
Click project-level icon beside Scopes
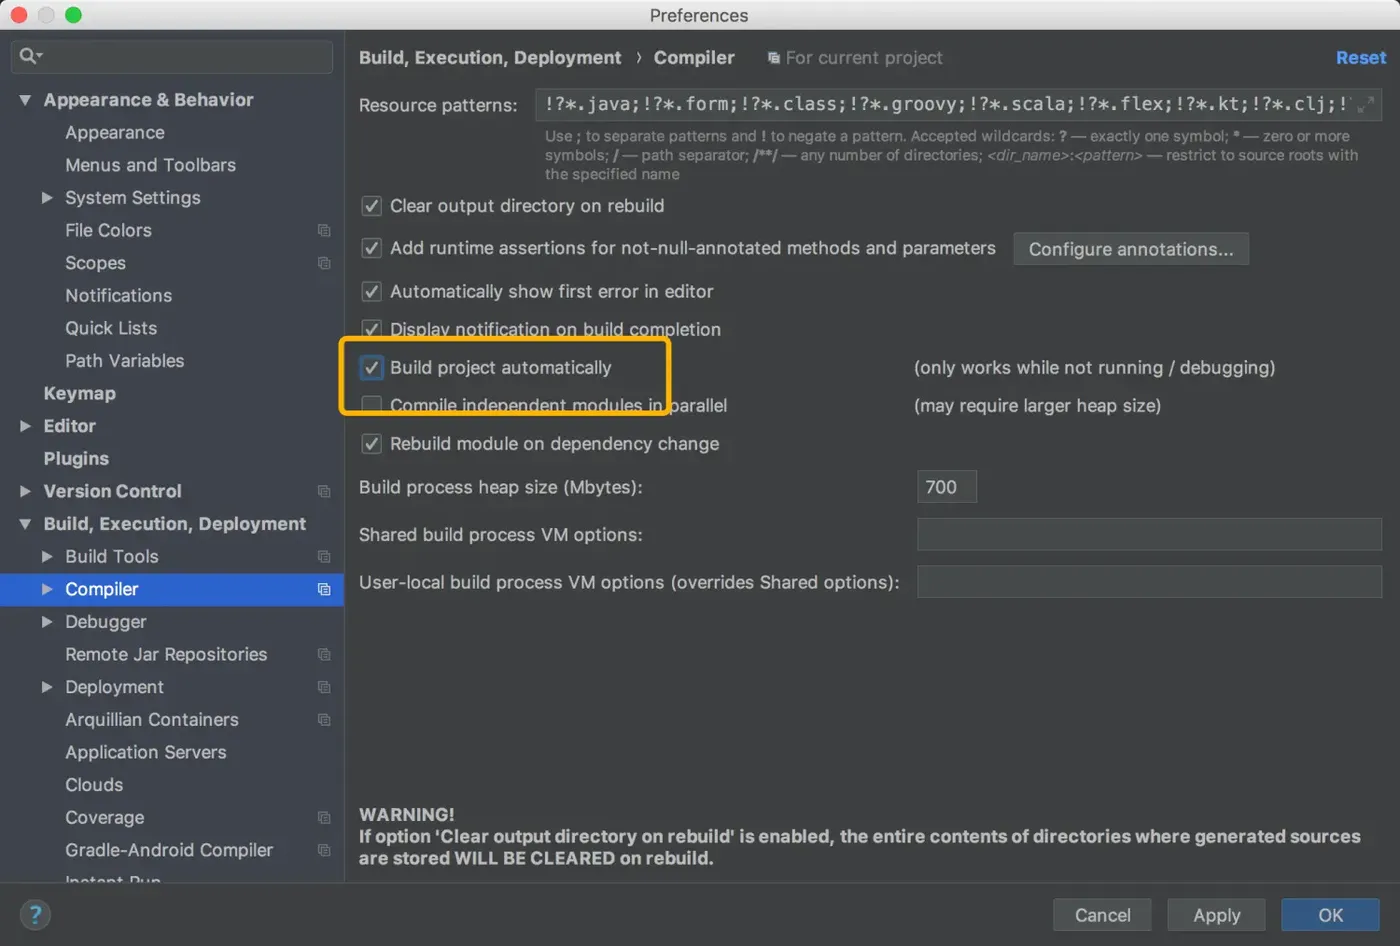(x=324, y=264)
